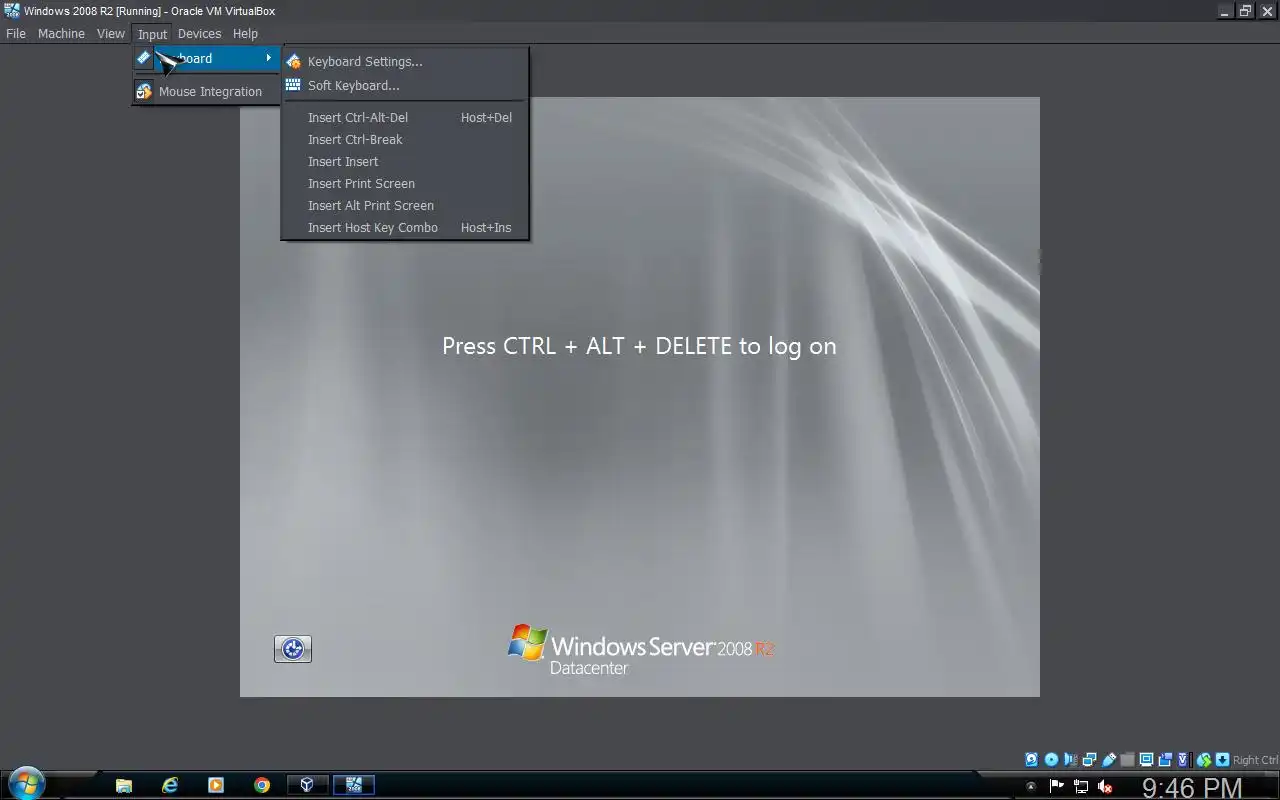Open Google Chrome from the taskbar

[x=262, y=785]
